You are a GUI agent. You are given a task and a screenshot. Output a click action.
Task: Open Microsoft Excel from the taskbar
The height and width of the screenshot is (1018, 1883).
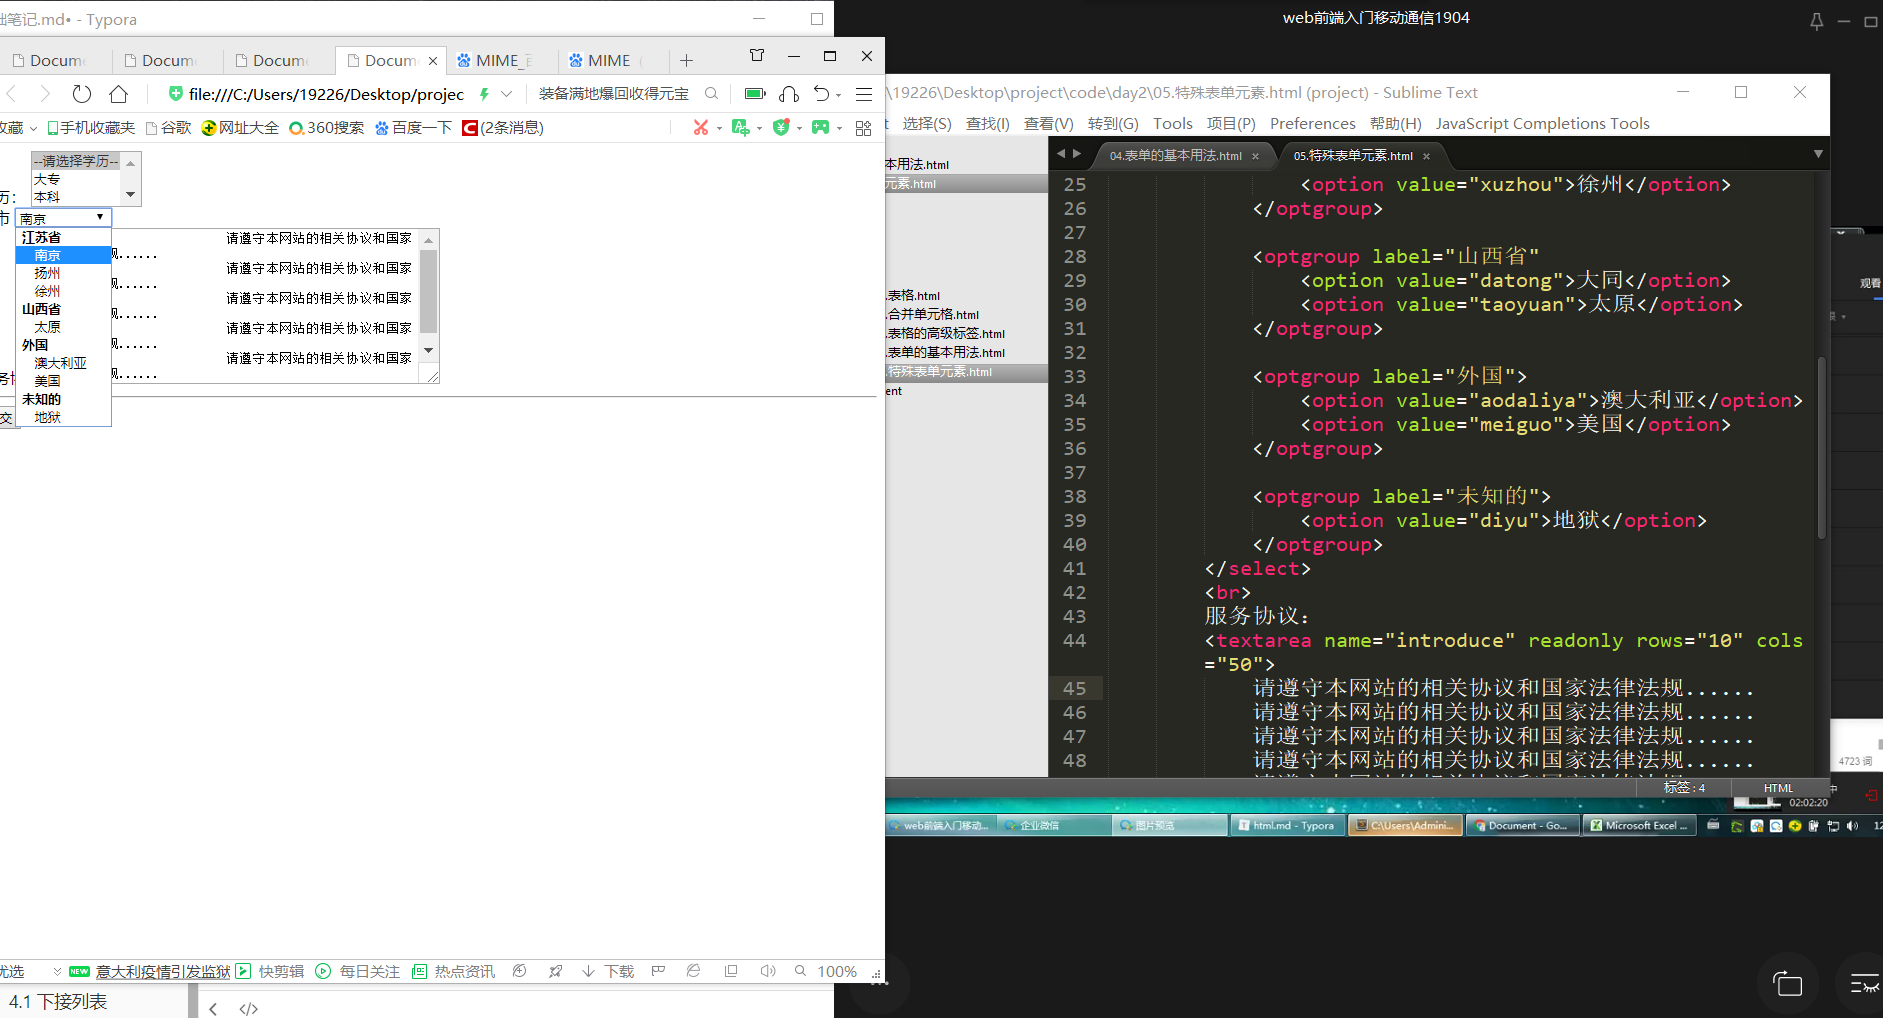1638,825
